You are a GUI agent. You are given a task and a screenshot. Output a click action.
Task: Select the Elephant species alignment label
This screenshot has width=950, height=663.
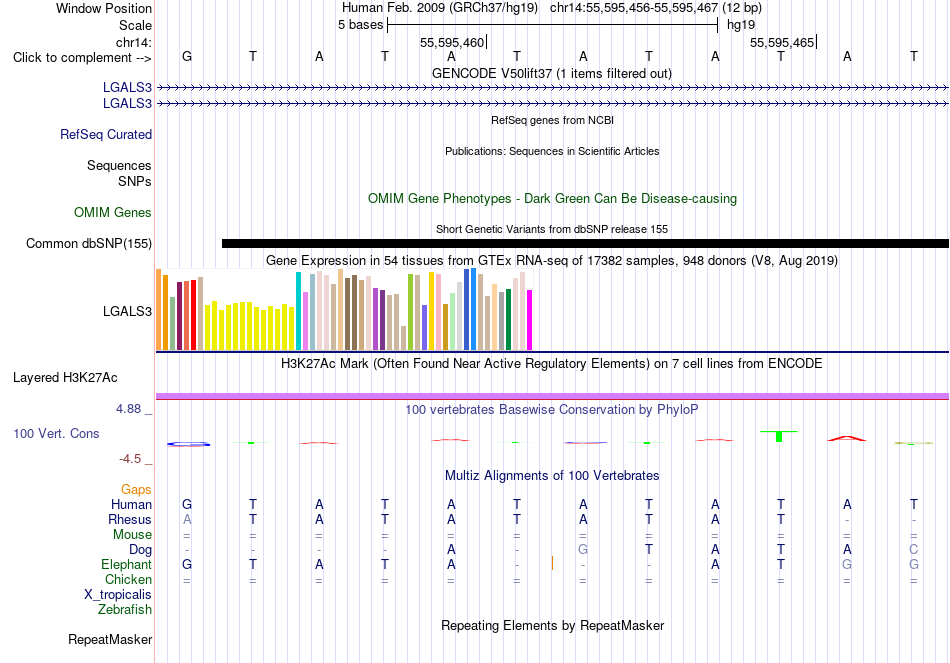[x=126, y=564]
